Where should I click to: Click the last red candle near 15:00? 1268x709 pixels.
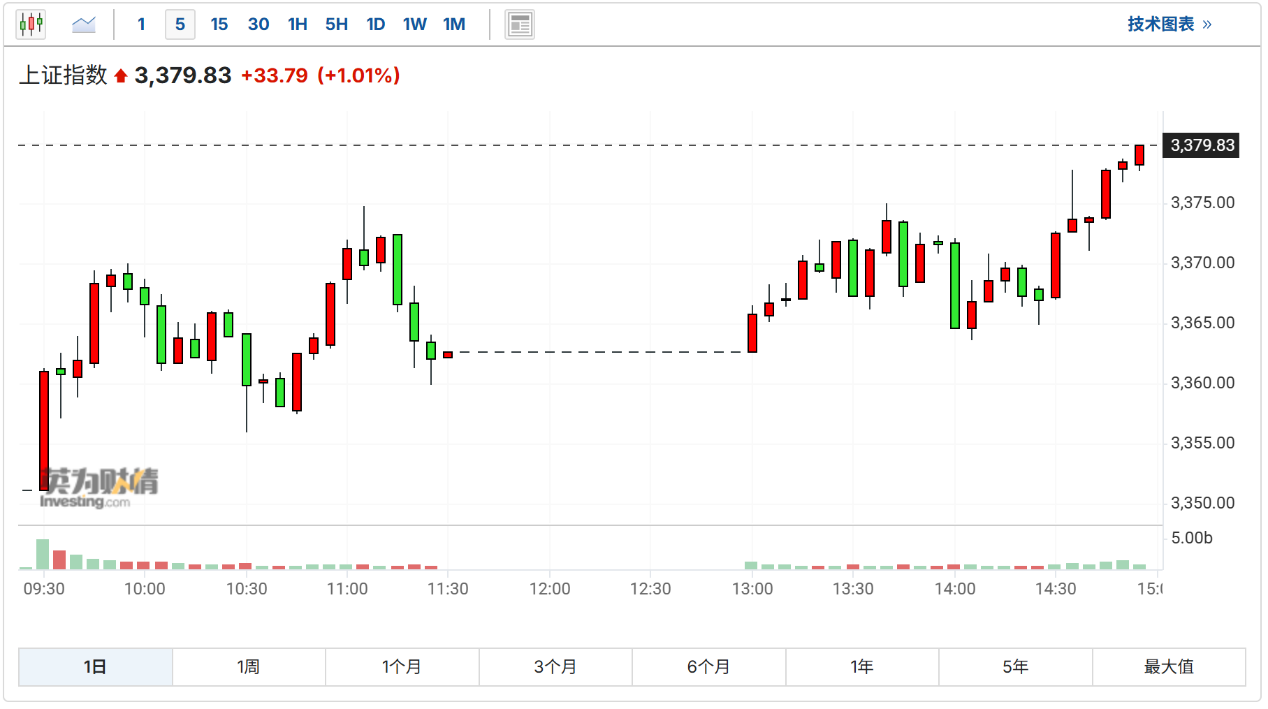1139,155
